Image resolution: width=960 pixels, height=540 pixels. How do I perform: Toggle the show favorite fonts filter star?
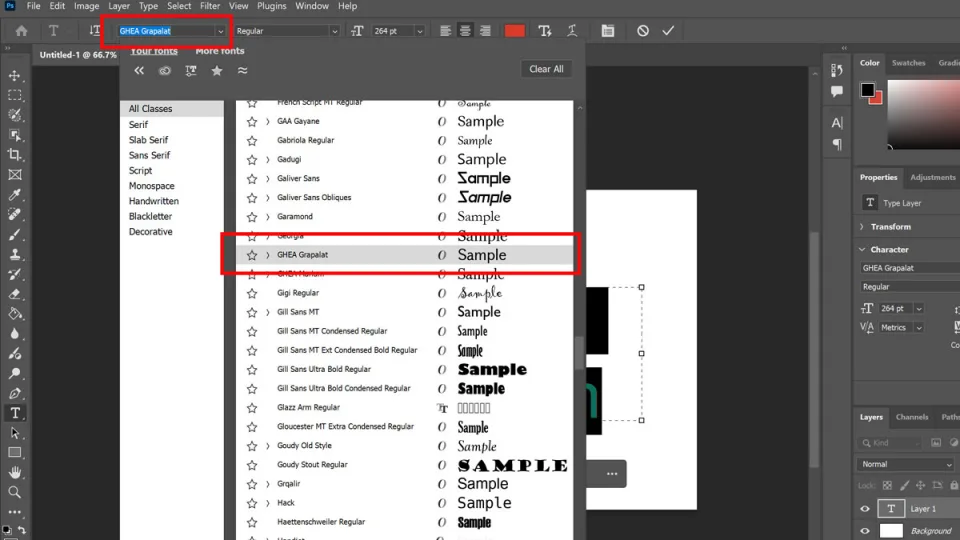tap(217, 70)
